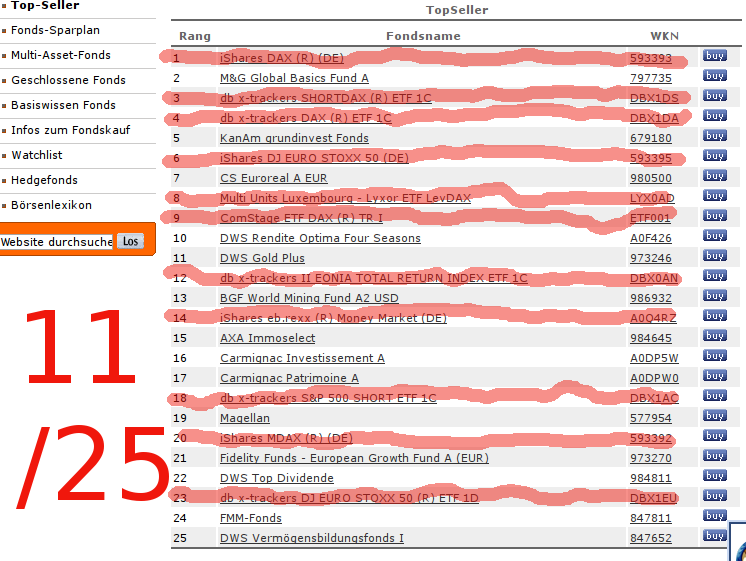Click buy button for Fidelity European Growth Fund

[x=715, y=455]
